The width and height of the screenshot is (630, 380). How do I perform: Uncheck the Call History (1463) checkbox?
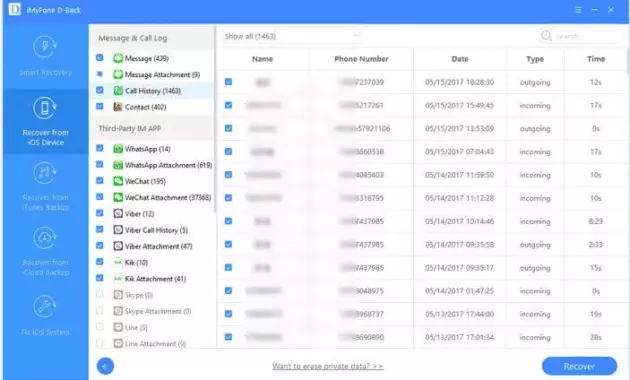(x=100, y=90)
